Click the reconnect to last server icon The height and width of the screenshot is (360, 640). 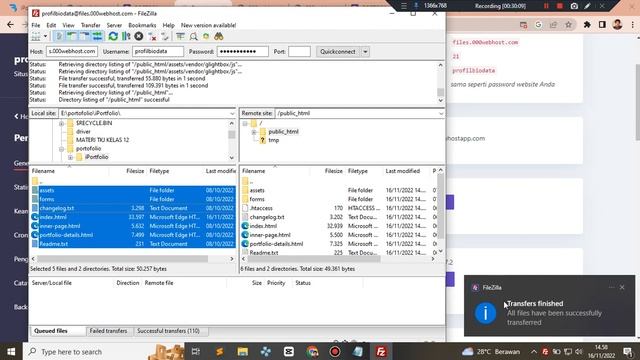[165, 36]
